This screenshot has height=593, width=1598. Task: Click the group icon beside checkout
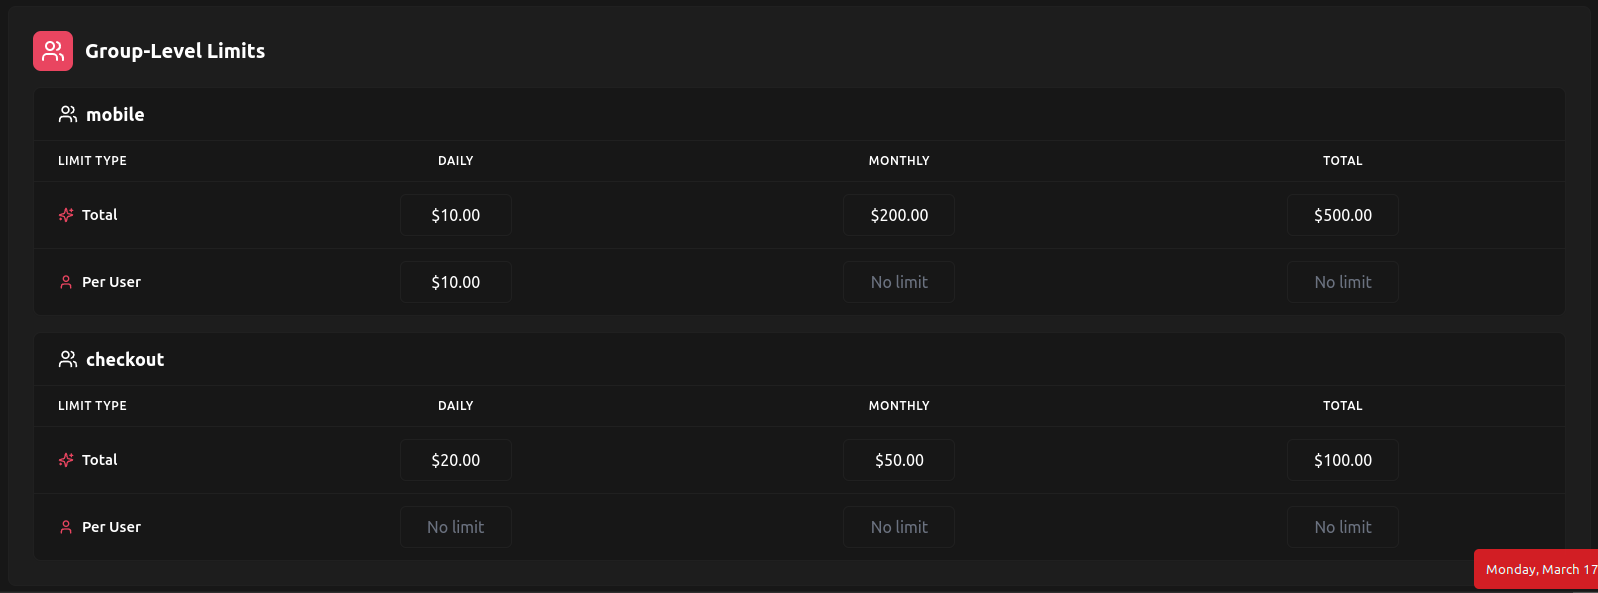tap(68, 360)
